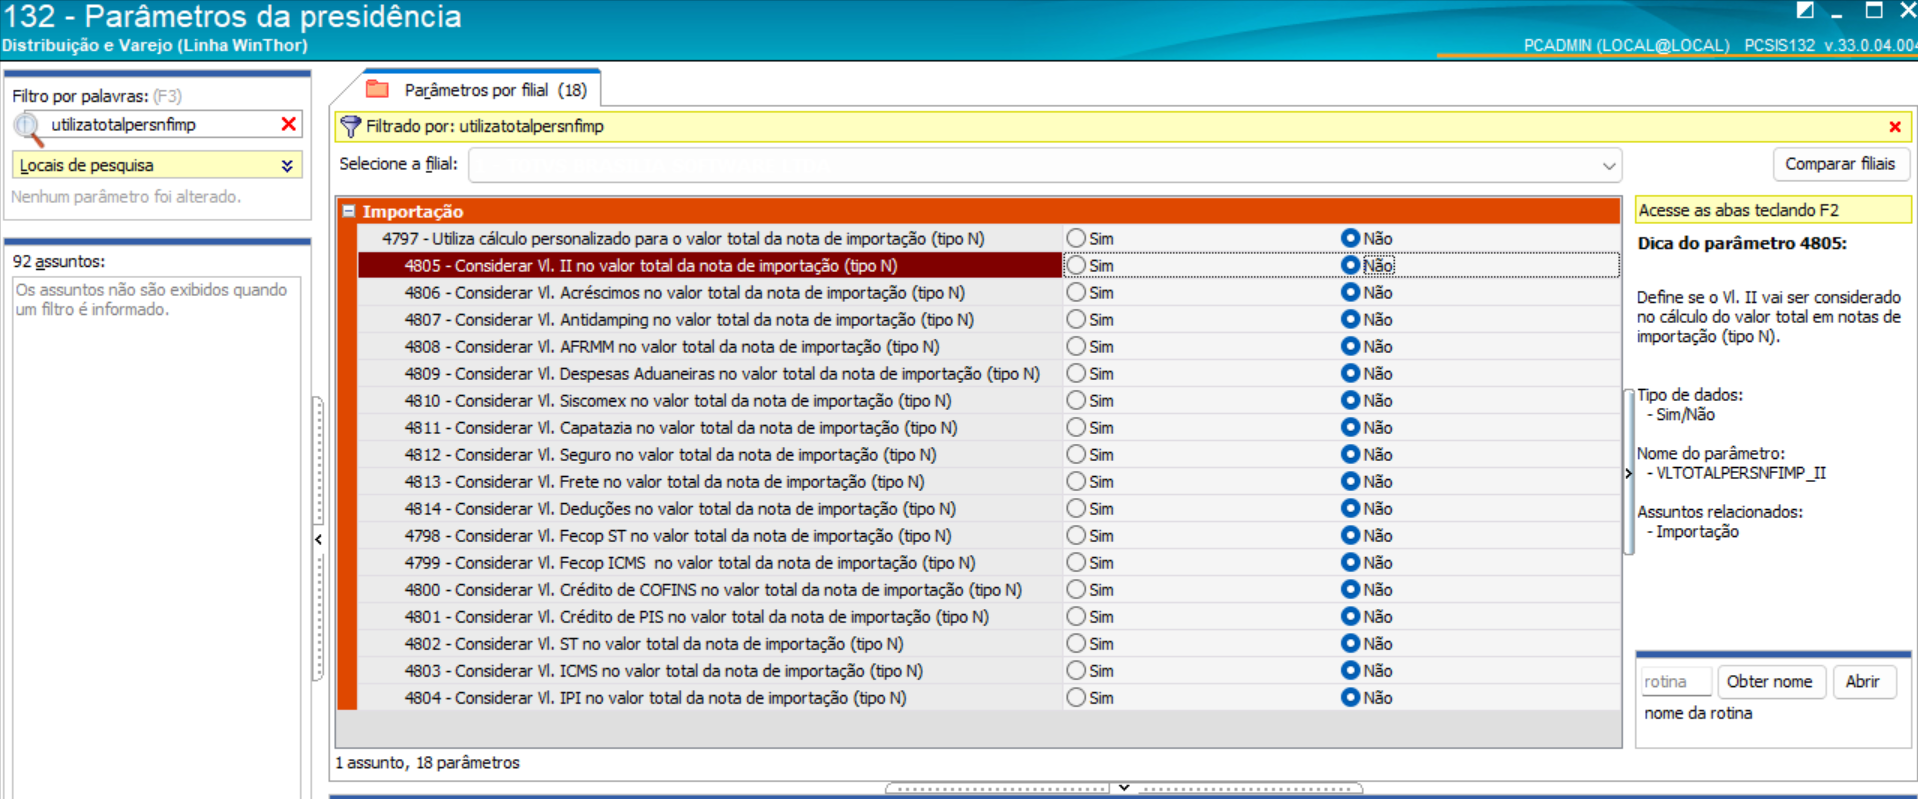Select 'Sim' for parameter 4813 Frete

[x=1076, y=481]
